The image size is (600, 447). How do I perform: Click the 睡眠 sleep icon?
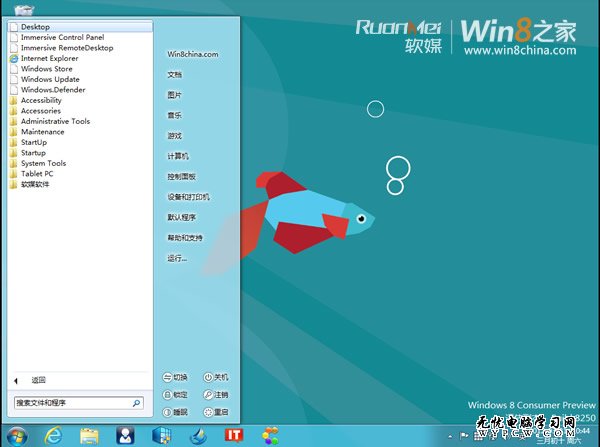[x=167, y=412]
